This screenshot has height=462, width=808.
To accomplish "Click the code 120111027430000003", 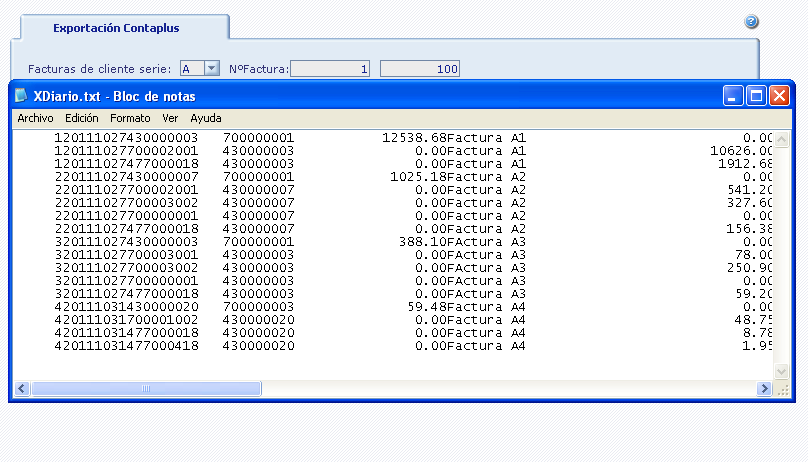I will [x=126, y=138].
